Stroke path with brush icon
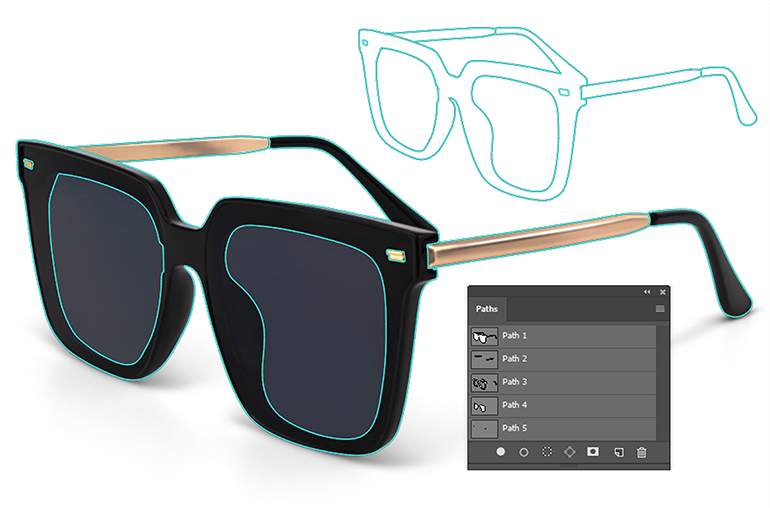The width and height of the screenshot is (770, 508). coord(523,452)
